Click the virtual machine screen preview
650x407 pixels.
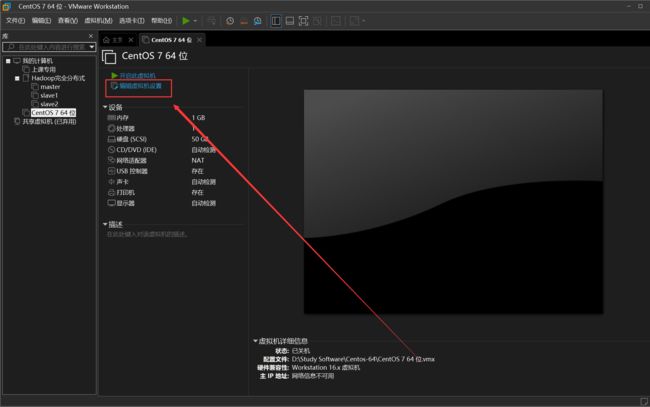[x=453, y=202]
